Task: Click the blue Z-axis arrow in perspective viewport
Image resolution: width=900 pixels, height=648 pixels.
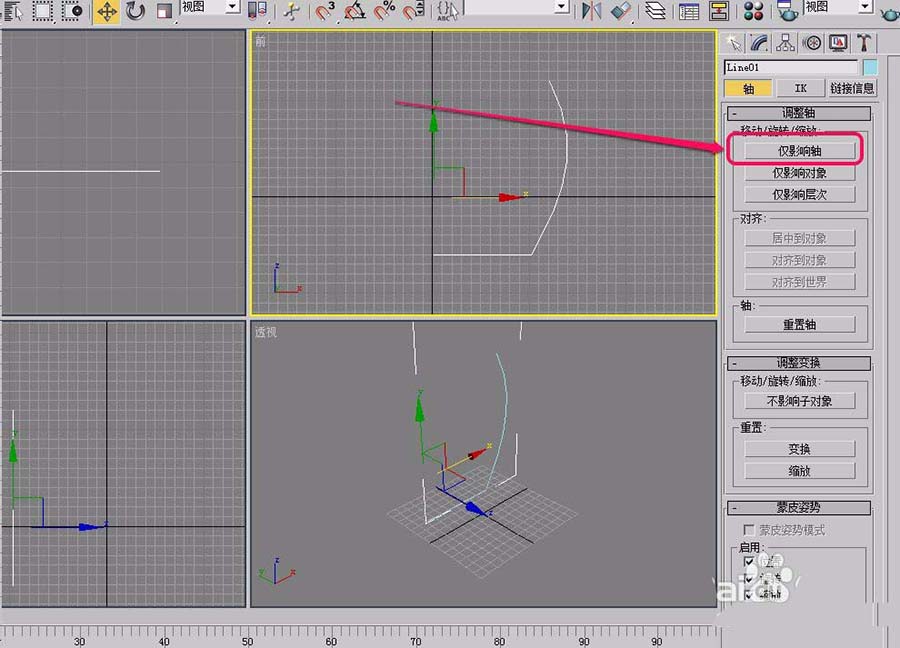Action: pos(474,507)
